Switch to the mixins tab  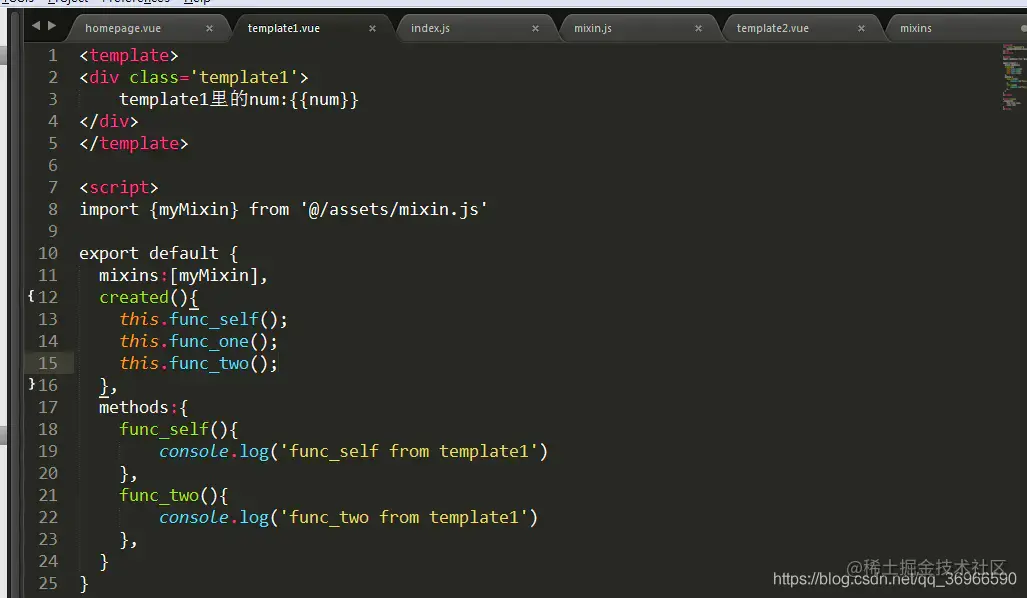point(915,30)
